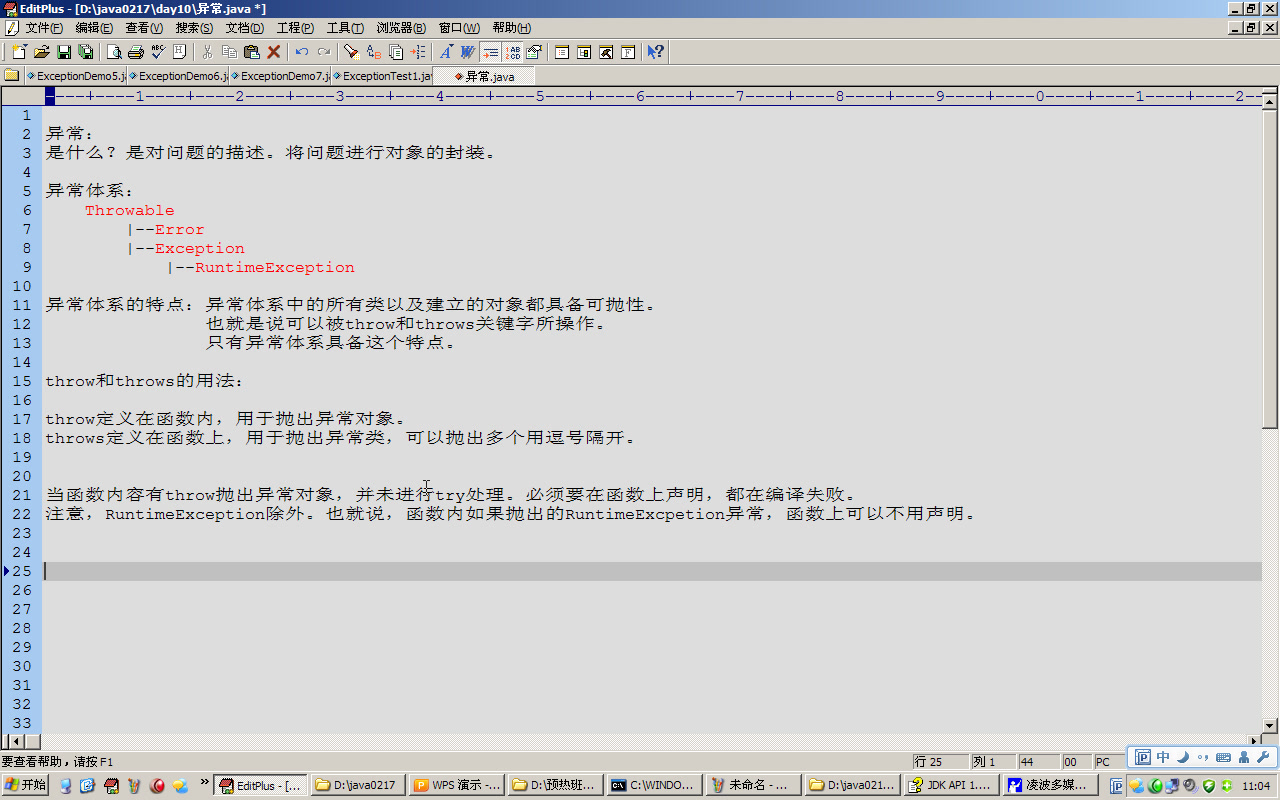Screen dimensions: 1280x800
Task: Open the 帮助(H) menu
Action: (512, 28)
